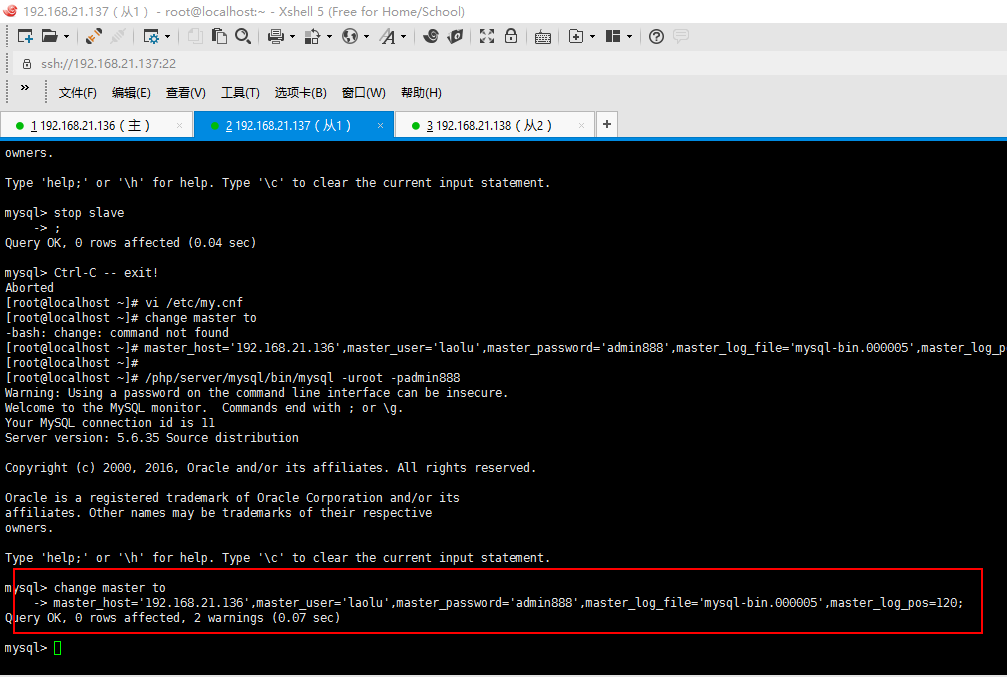Click the lock screen padlock icon
Screen dimensions: 1007x677
(x=511, y=37)
